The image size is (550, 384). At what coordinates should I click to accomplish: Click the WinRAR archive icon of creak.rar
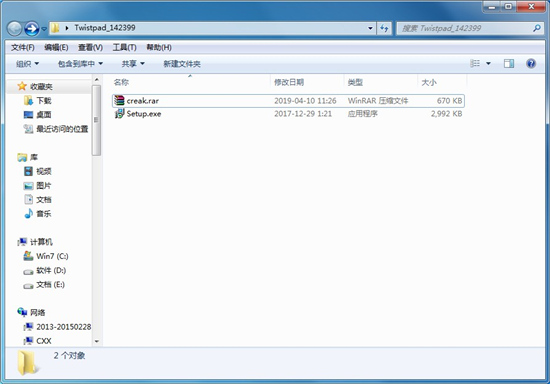point(119,101)
